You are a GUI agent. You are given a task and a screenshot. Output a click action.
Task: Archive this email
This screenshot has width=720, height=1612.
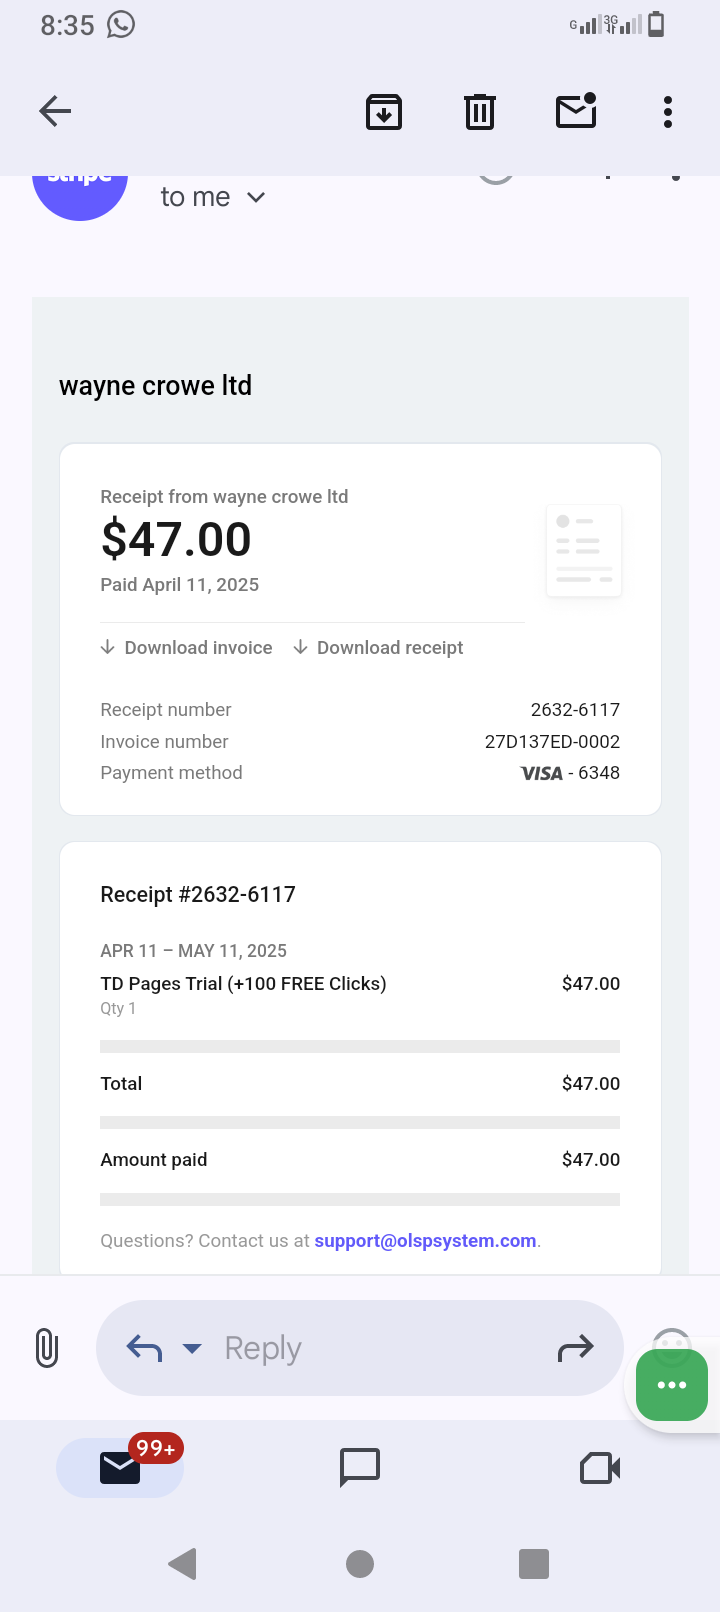[384, 112]
